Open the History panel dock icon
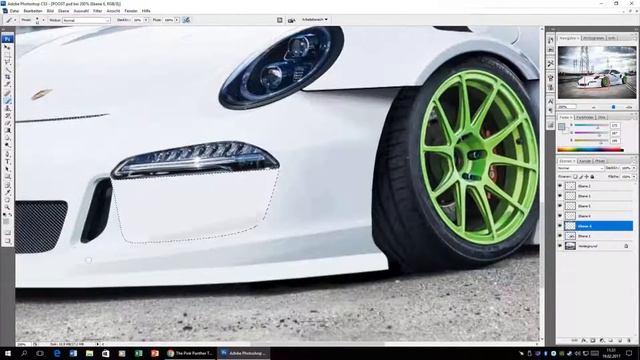 point(551,40)
